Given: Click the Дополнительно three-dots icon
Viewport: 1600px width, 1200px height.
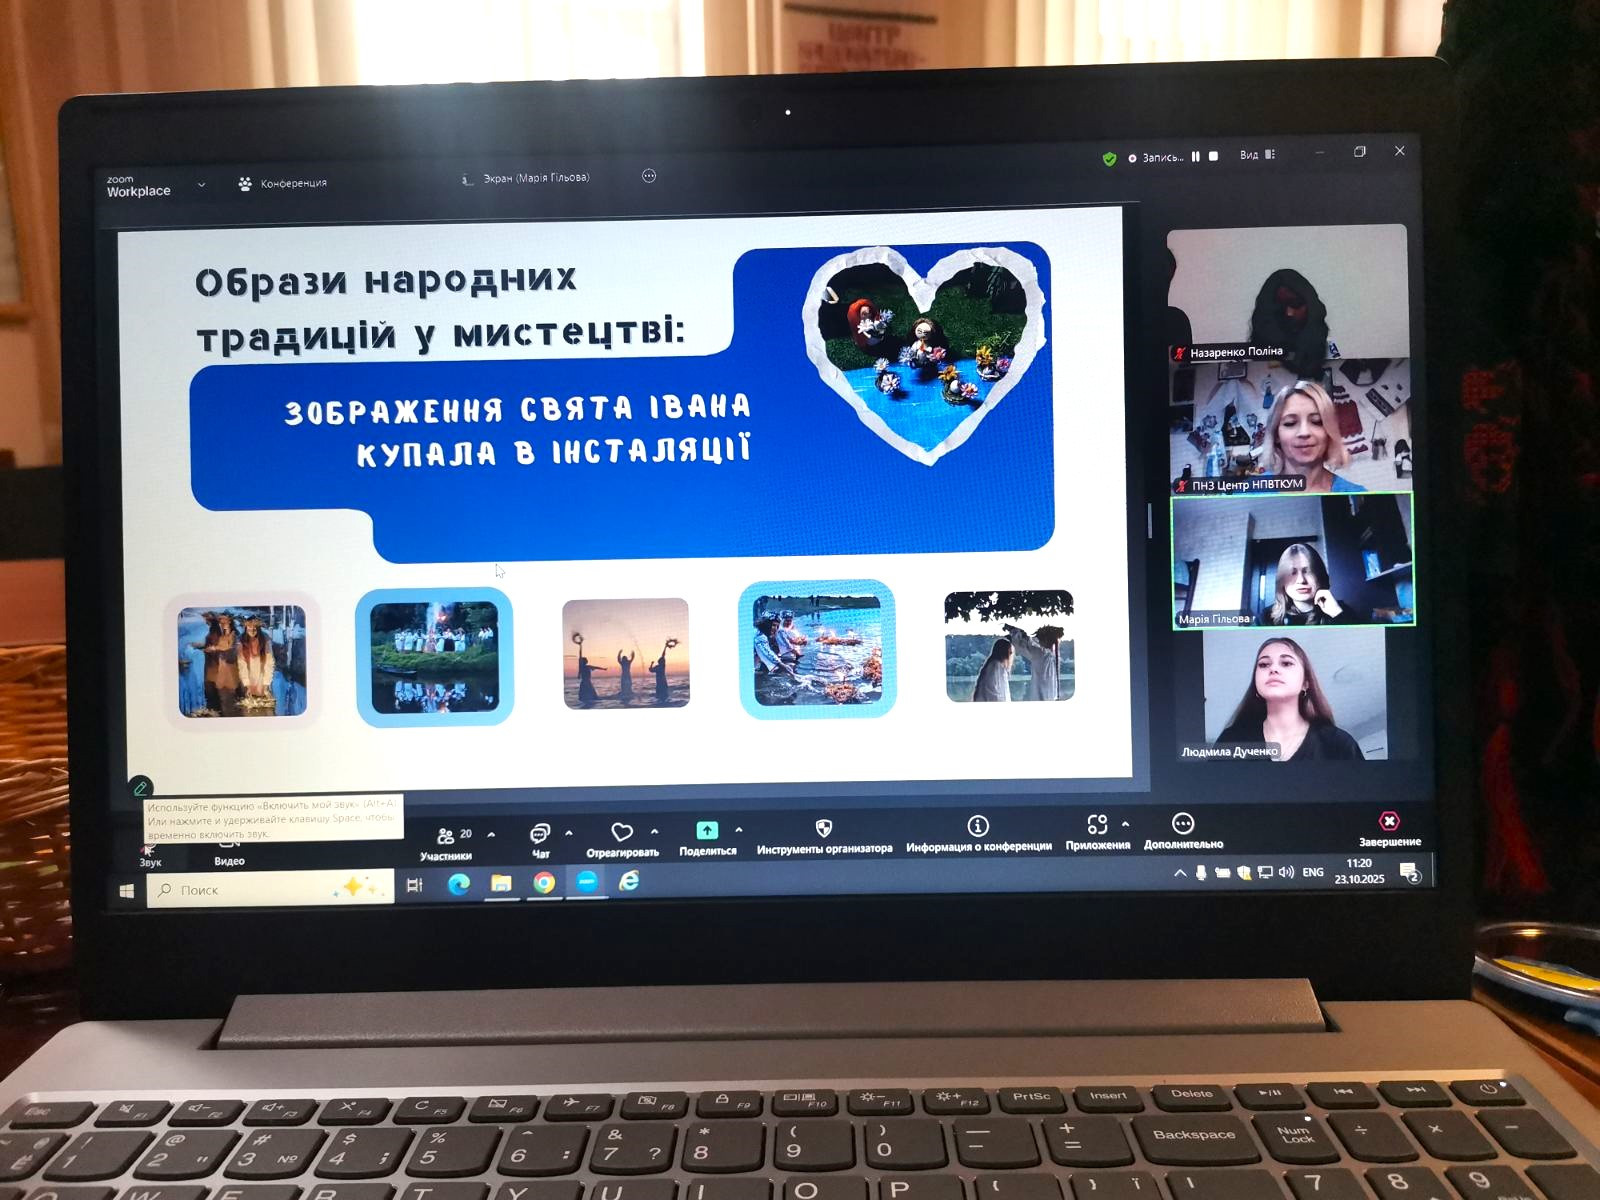Looking at the screenshot, I should click(1183, 824).
